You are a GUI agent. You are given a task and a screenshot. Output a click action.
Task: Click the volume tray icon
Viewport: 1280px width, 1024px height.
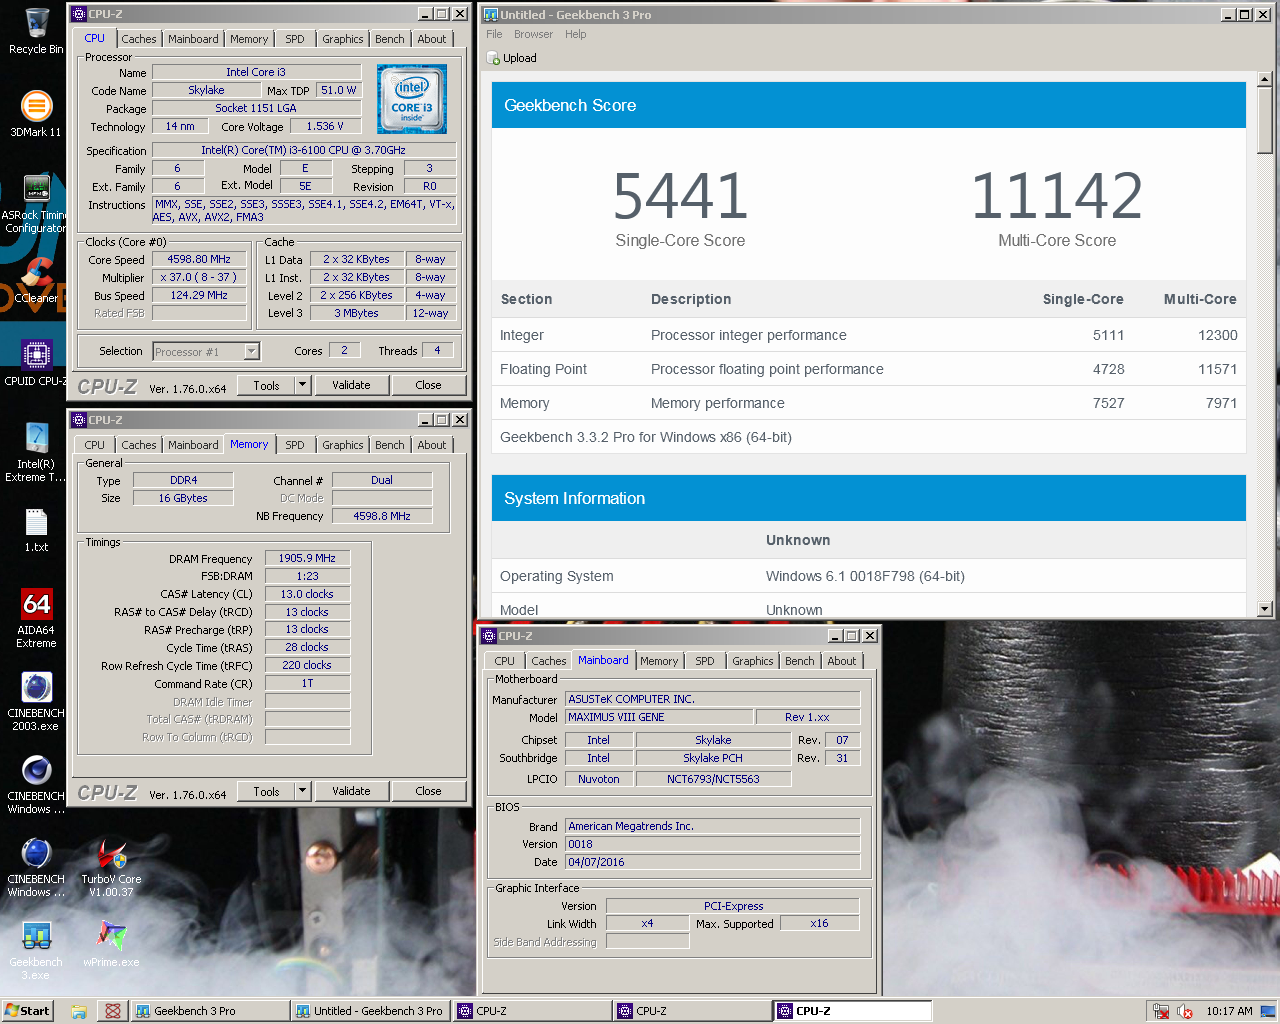tap(1185, 1011)
